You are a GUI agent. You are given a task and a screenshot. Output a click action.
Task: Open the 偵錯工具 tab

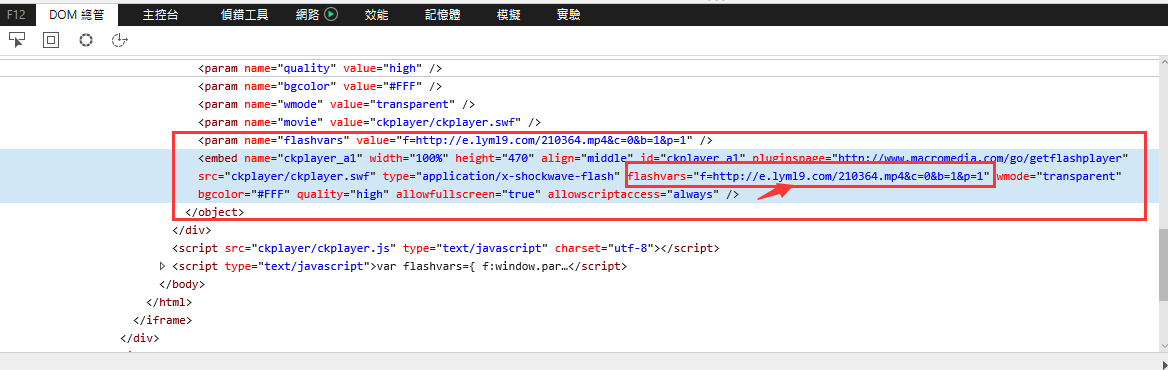245,14
